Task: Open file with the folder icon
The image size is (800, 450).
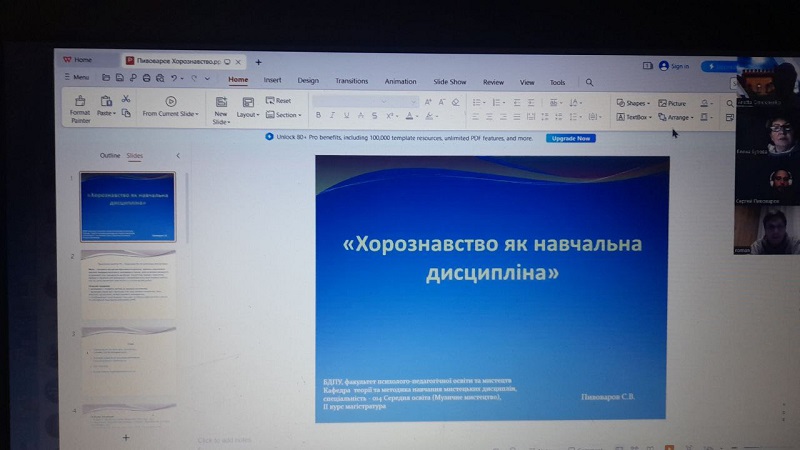Action: tap(106, 78)
